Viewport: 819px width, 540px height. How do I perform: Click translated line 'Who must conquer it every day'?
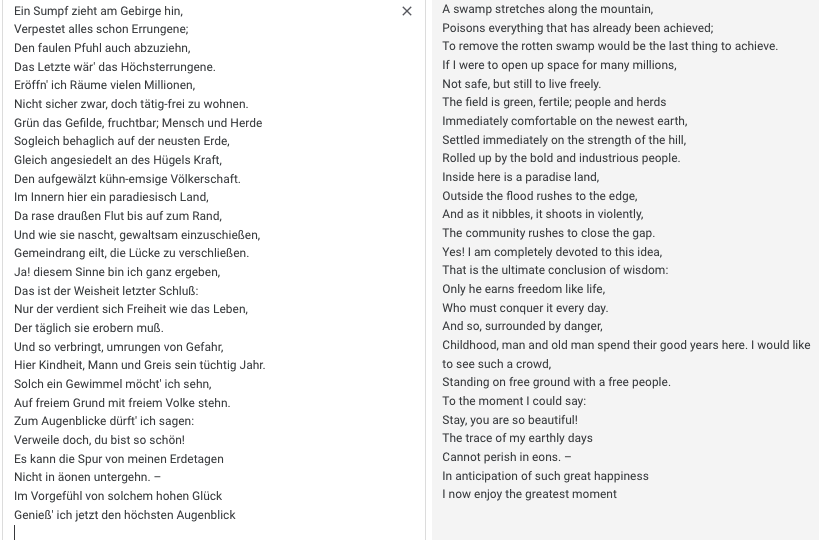[525, 308]
